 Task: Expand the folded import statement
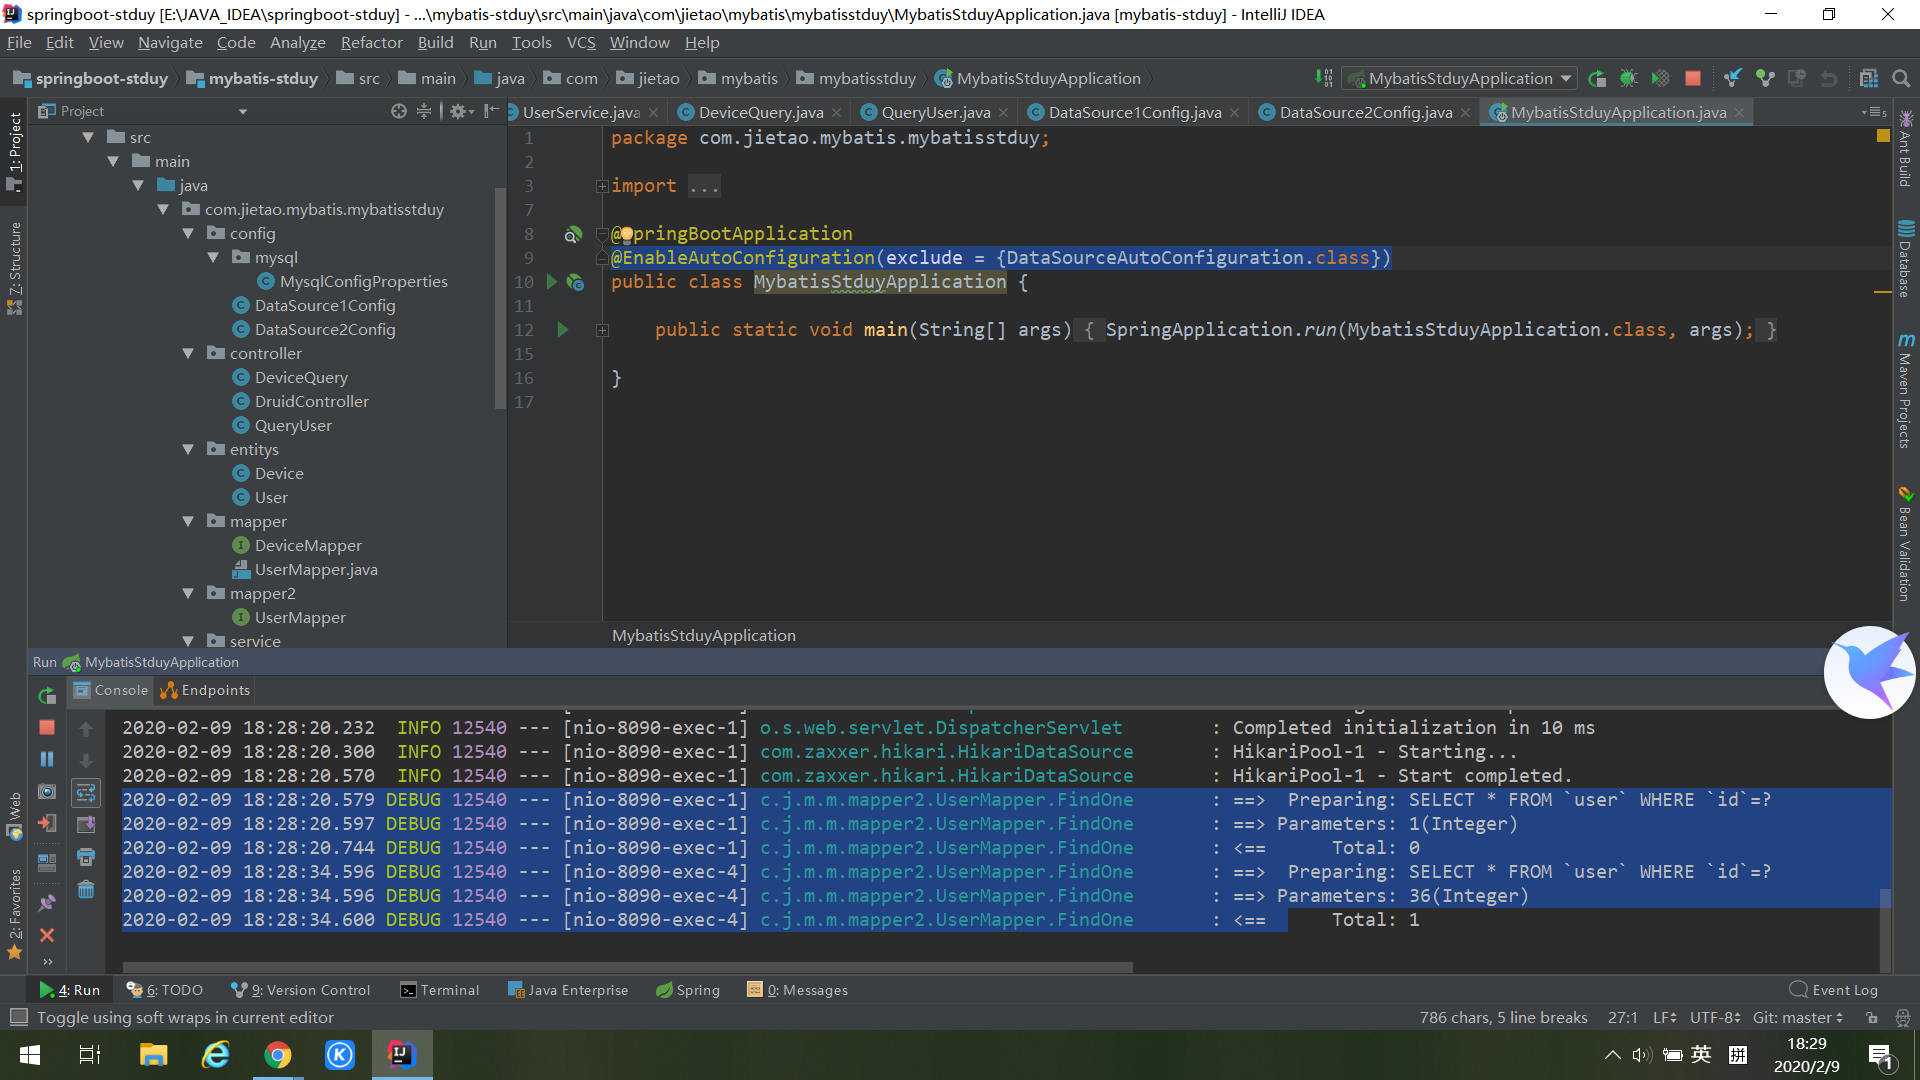click(602, 186)
